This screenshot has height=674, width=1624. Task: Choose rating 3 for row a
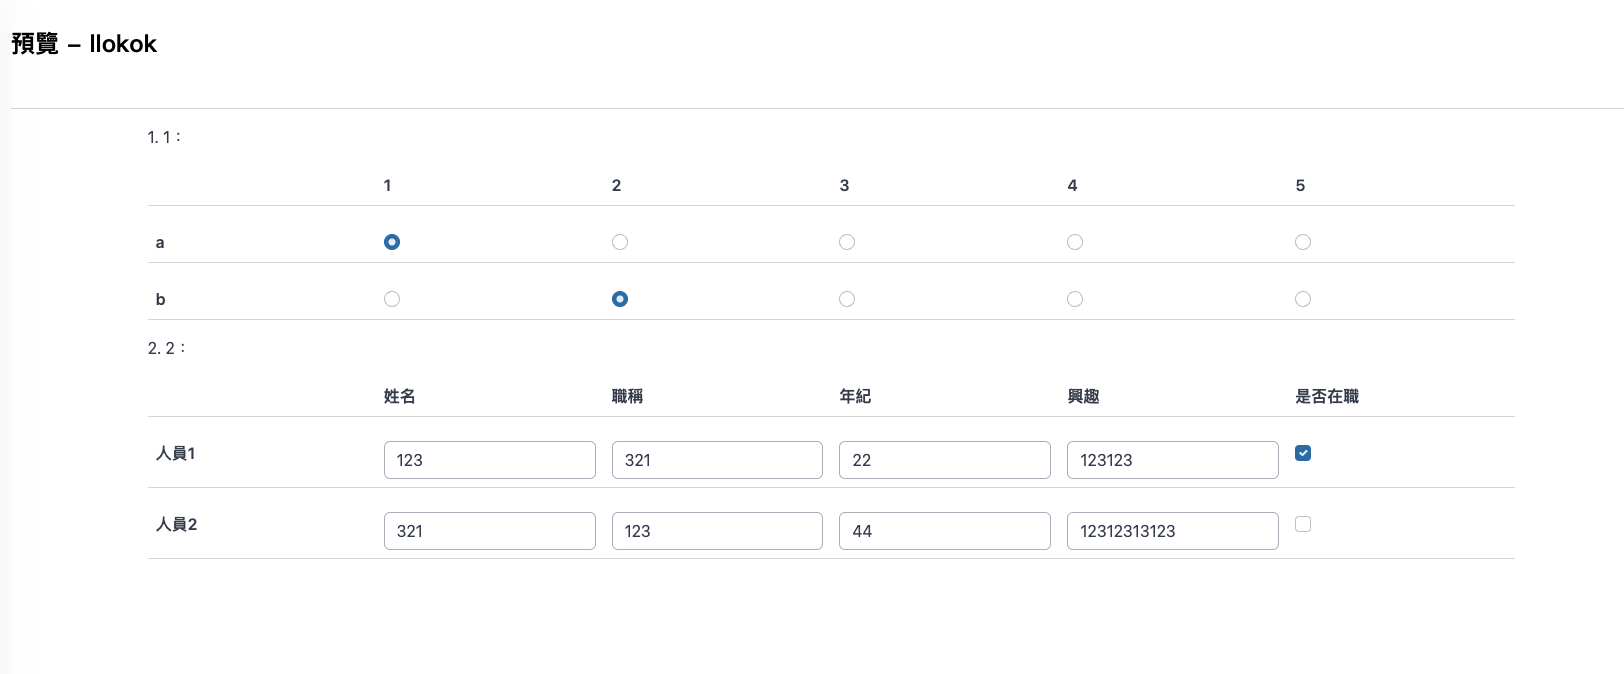847,242
